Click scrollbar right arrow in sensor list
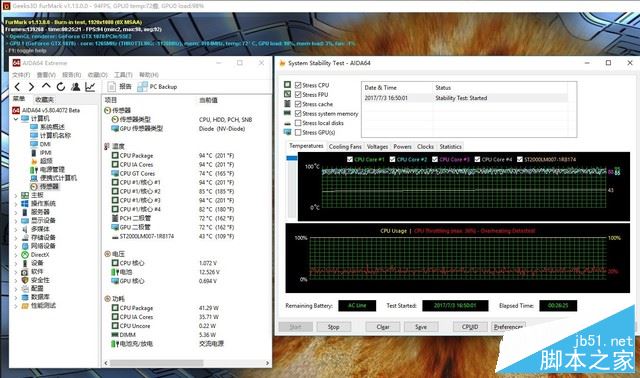Screen dimensions: 640x378 [x=267, y=363]
